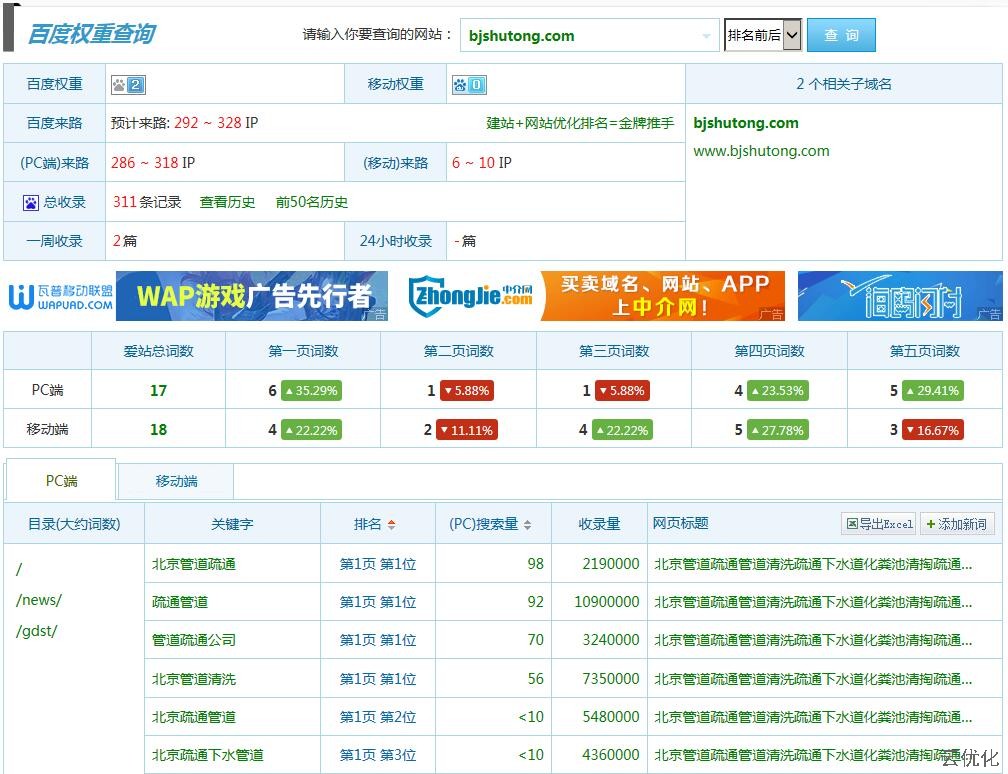This screenshot has width=1008, height=774.
Task: Open the 前50名历史 link
Action: (312, 202)
